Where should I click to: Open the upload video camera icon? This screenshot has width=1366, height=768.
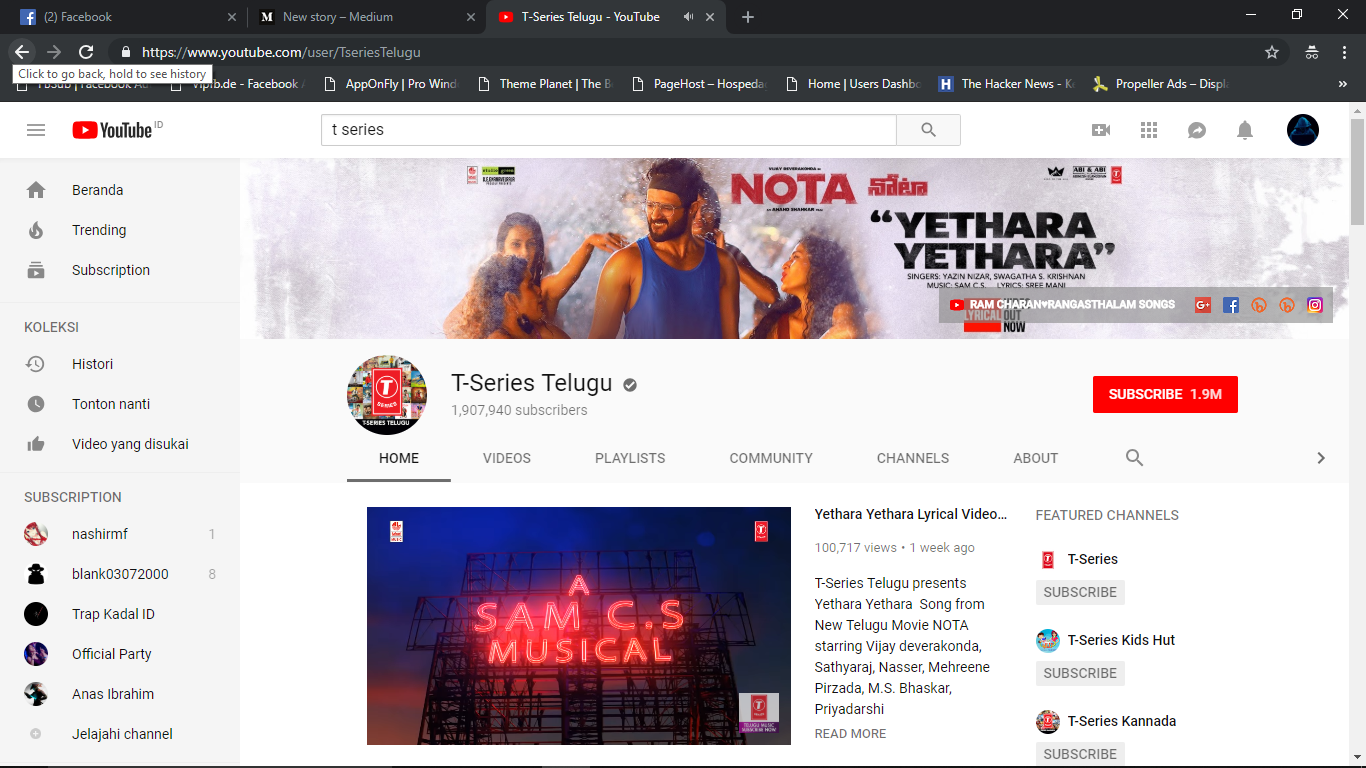pos(1101,130)
